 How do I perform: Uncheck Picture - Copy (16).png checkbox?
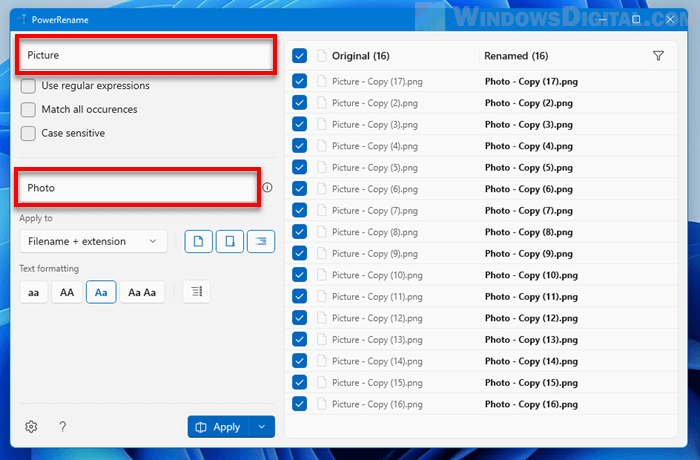pos(300,404)
